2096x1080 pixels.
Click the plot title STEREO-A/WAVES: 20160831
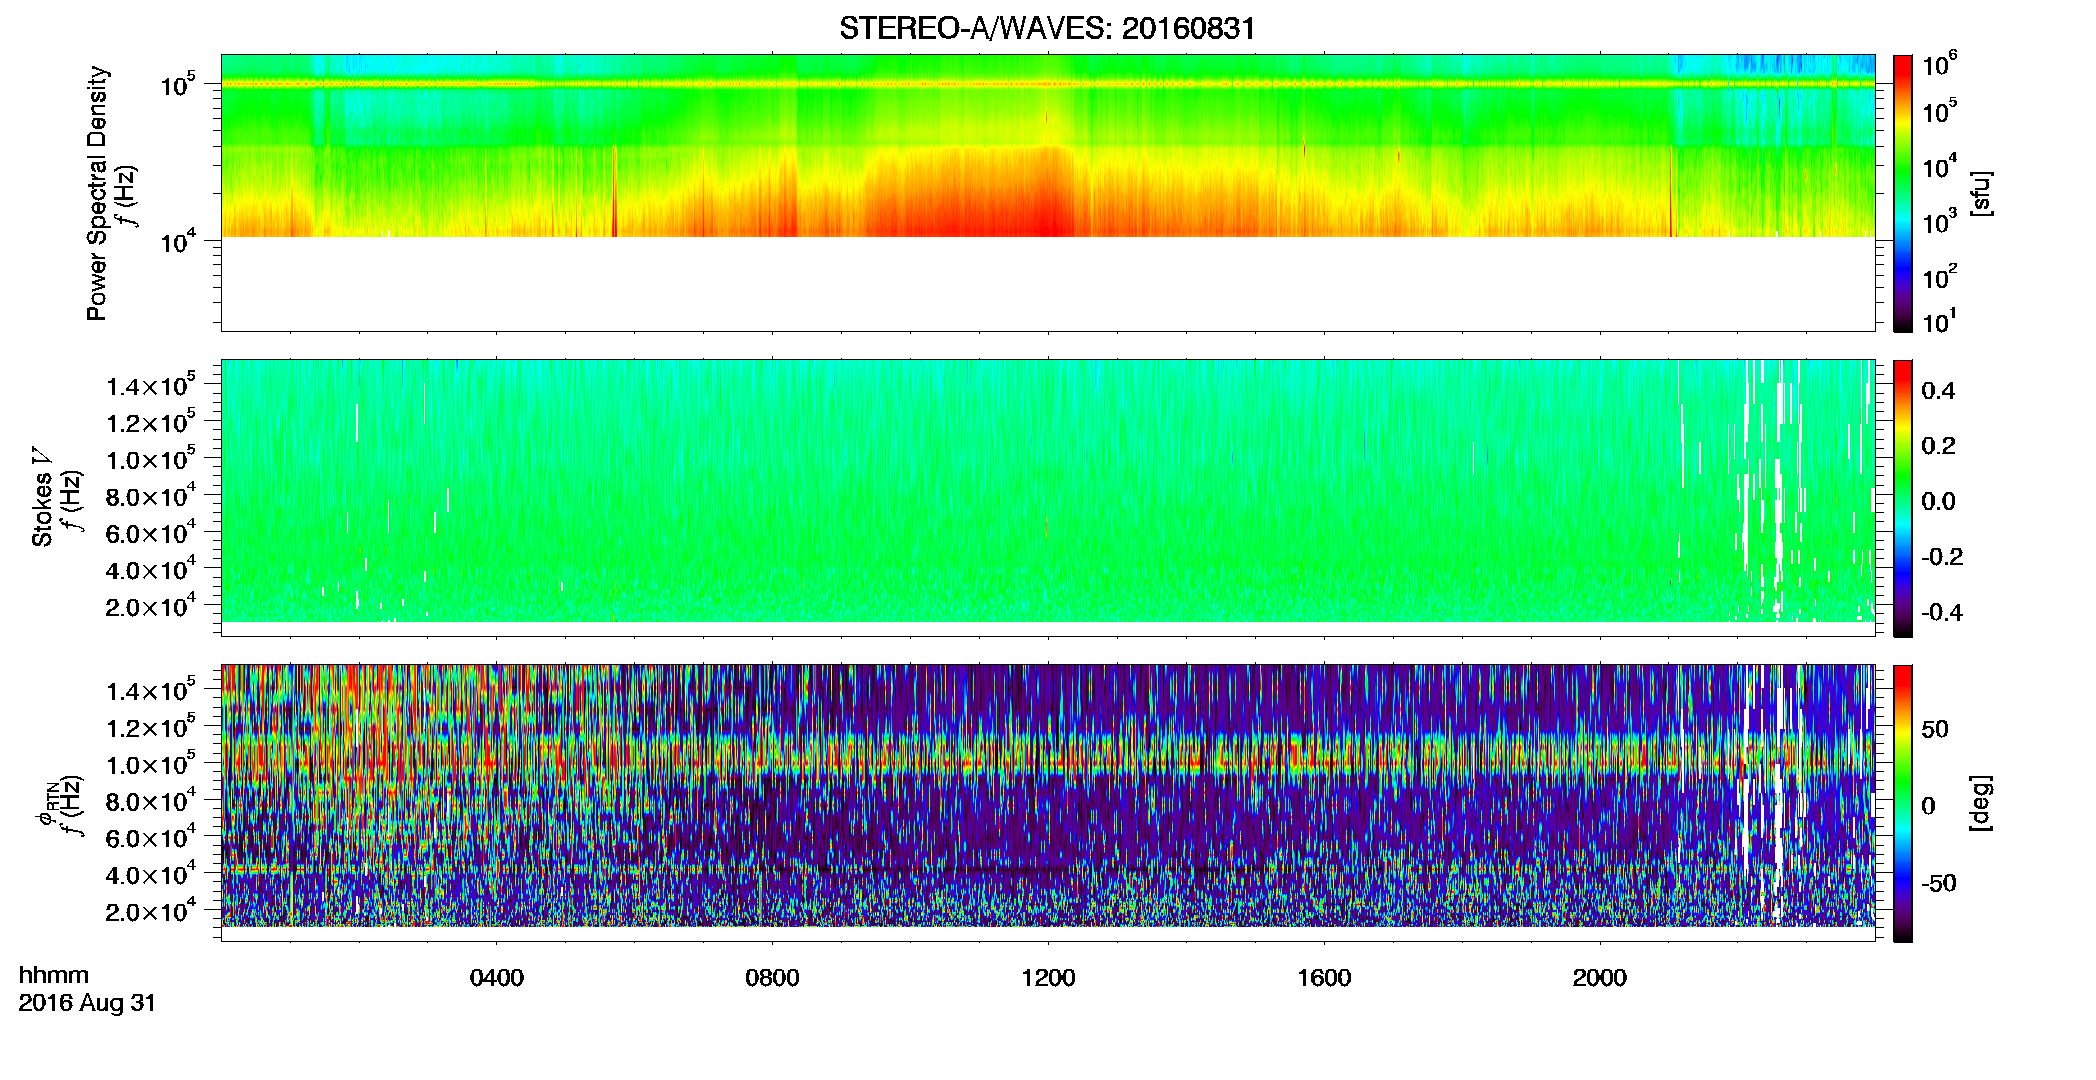(1047, 28)
